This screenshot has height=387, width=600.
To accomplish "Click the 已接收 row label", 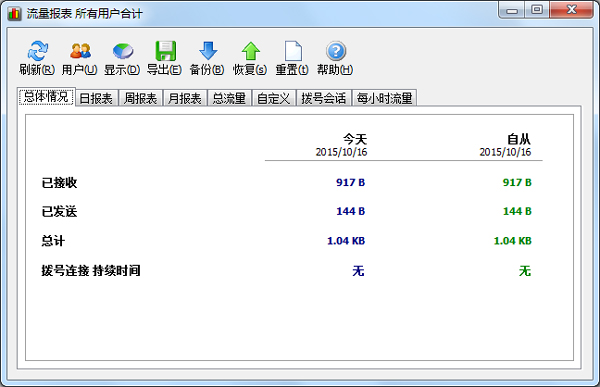I will (x=59, y=183).
